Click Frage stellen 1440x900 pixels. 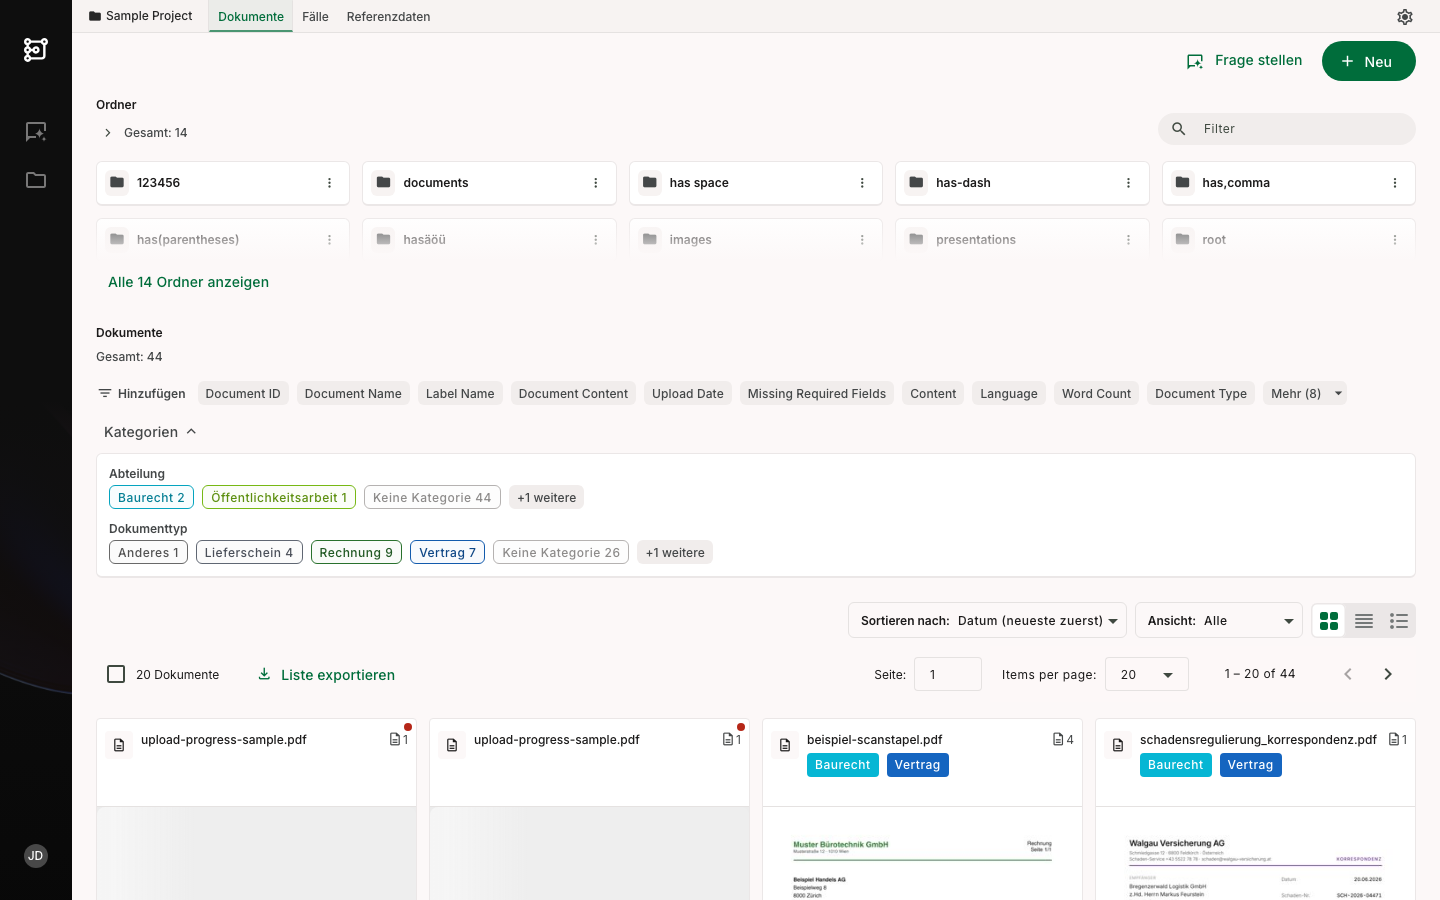coord(1244,61)
